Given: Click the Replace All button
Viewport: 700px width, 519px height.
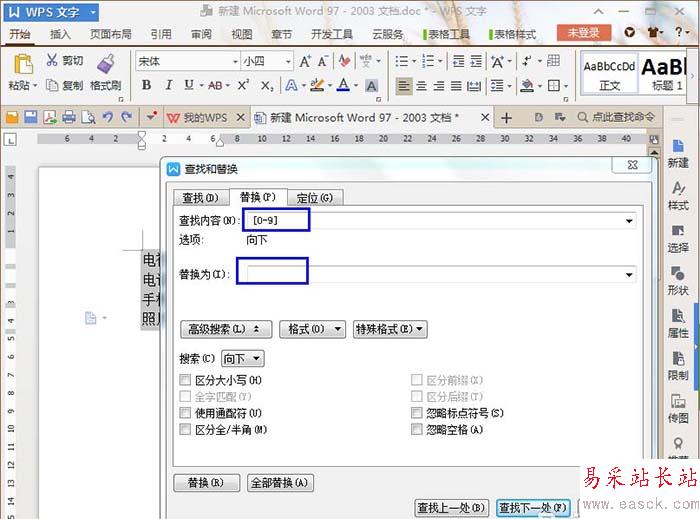Looking at the screenshot, I should coord(281,483).
